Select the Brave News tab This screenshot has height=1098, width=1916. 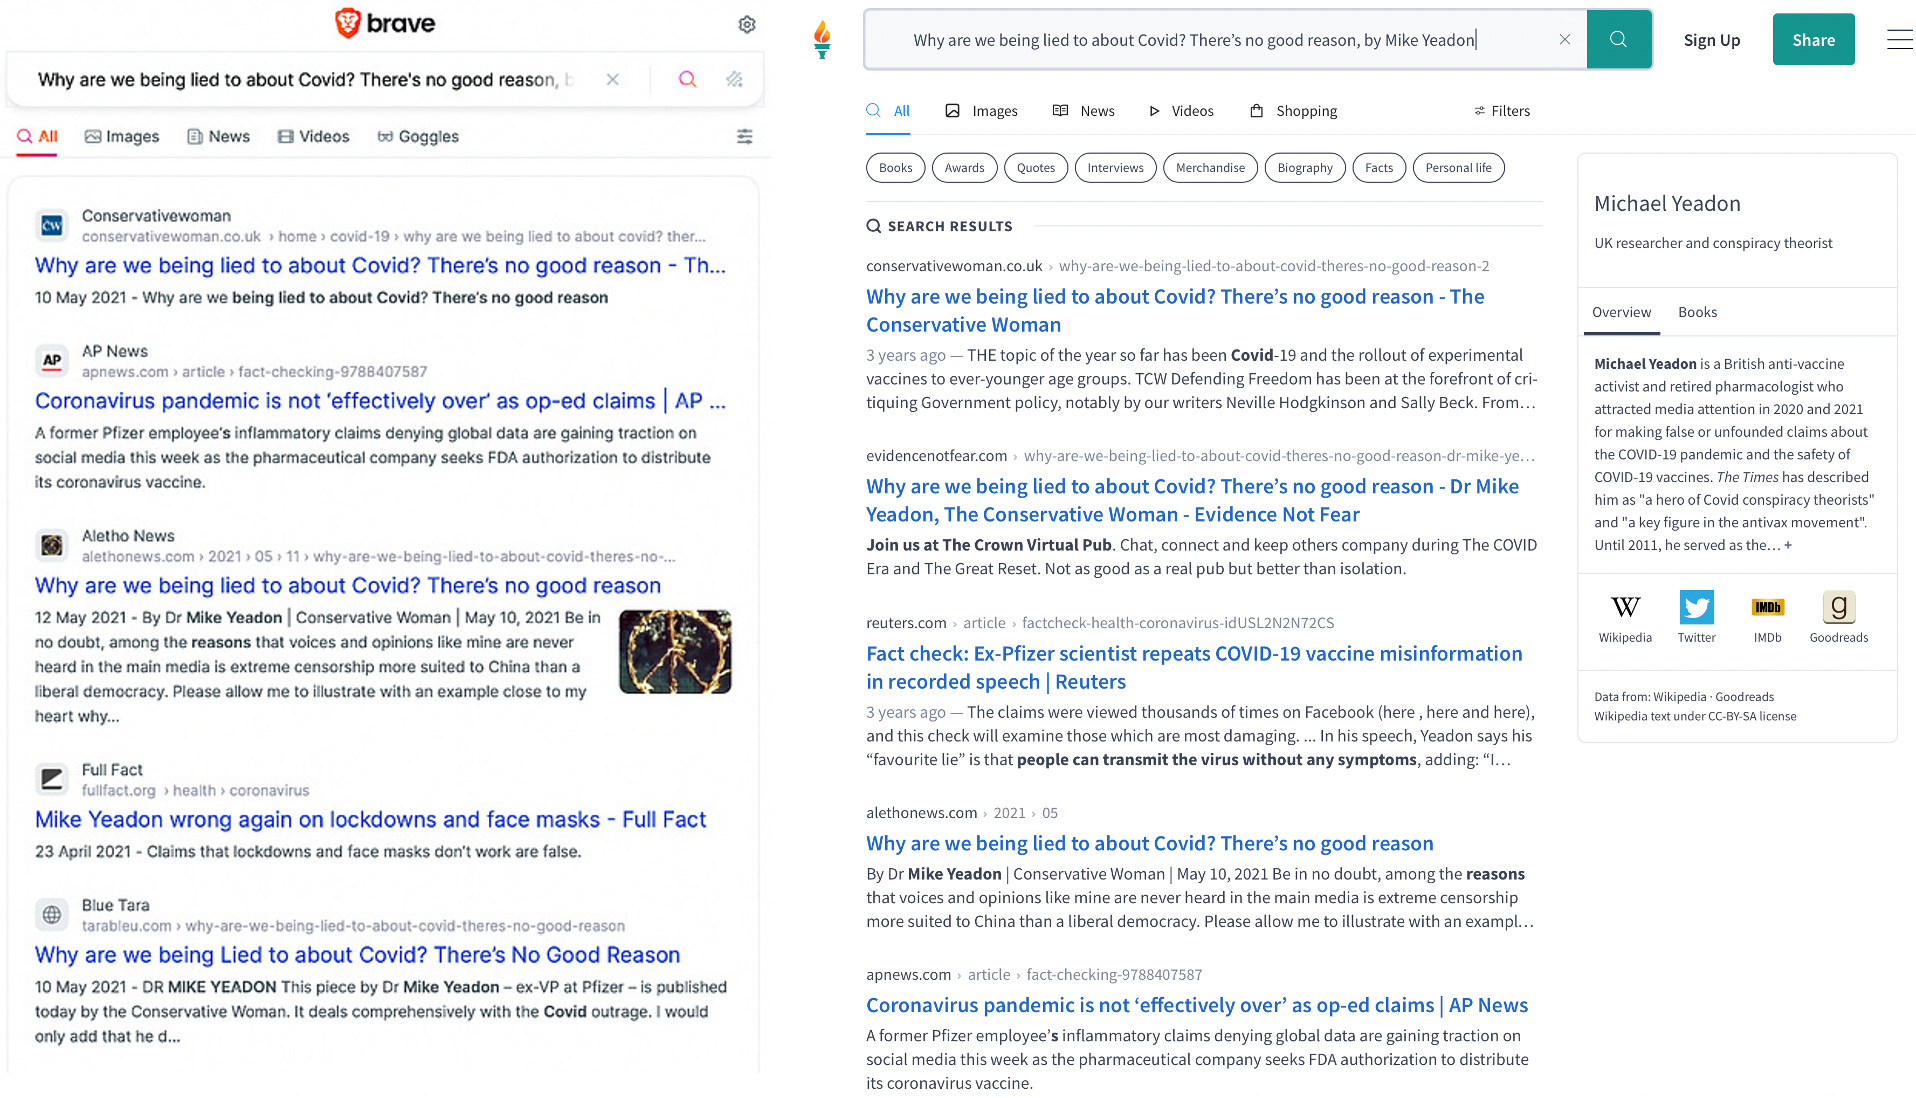(x=219, y=137)
